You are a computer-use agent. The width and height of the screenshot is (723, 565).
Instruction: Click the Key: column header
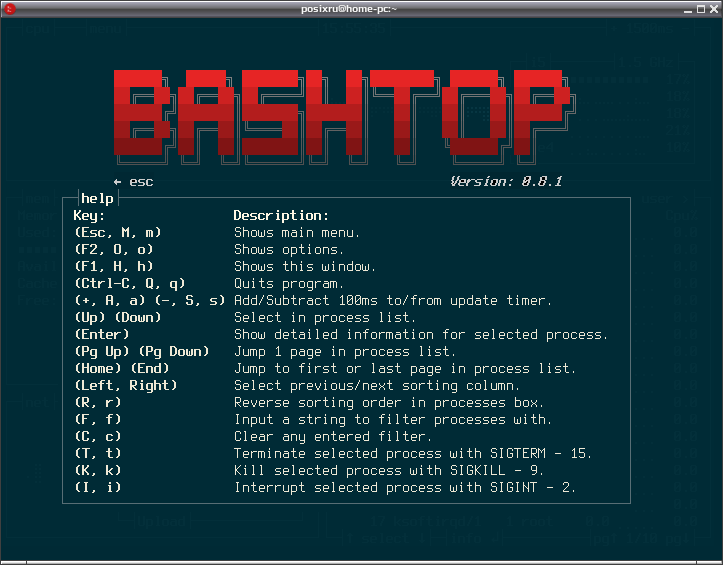(x=89, y=215)
